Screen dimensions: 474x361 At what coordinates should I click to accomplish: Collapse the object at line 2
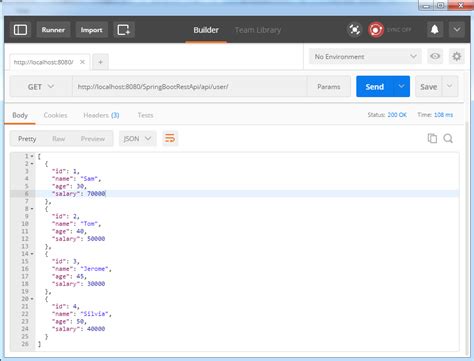[x=32, y=164]
